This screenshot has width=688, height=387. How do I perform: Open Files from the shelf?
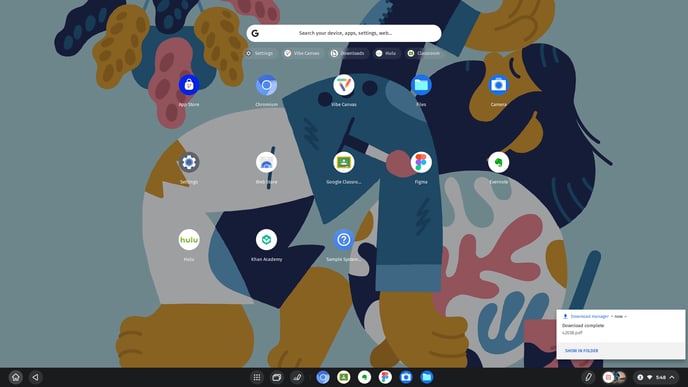point(426,377)
